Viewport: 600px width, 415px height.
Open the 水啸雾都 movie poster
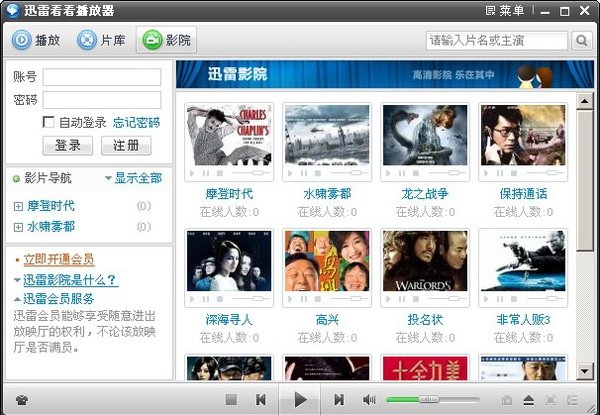click(327, 135)
